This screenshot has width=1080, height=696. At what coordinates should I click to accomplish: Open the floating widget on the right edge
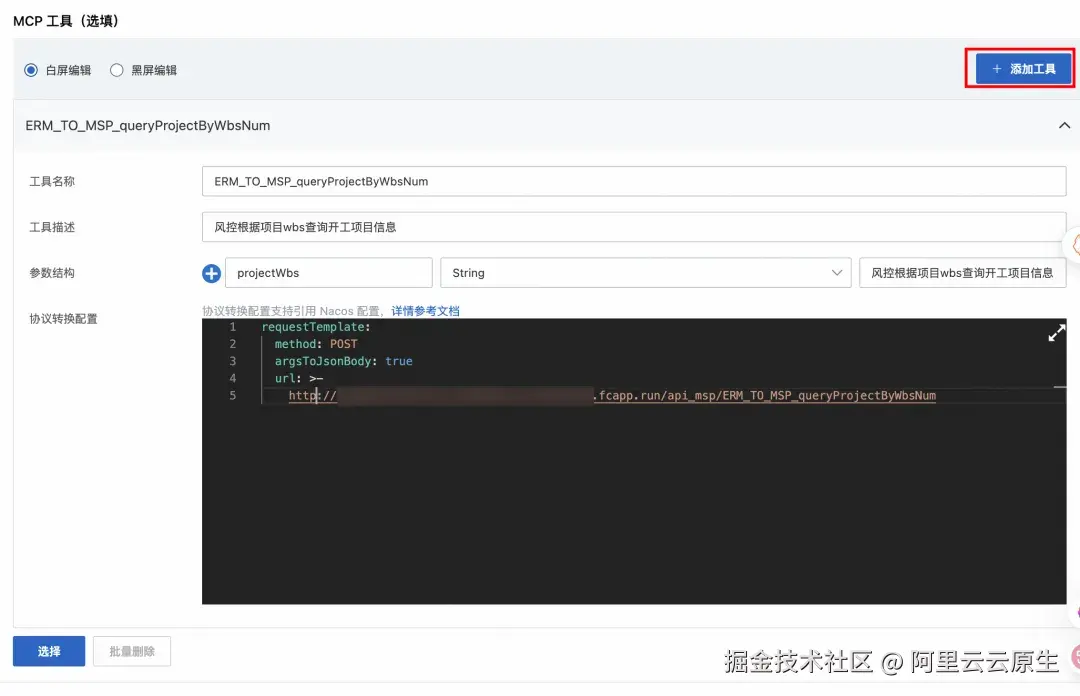click(1075, 245)
